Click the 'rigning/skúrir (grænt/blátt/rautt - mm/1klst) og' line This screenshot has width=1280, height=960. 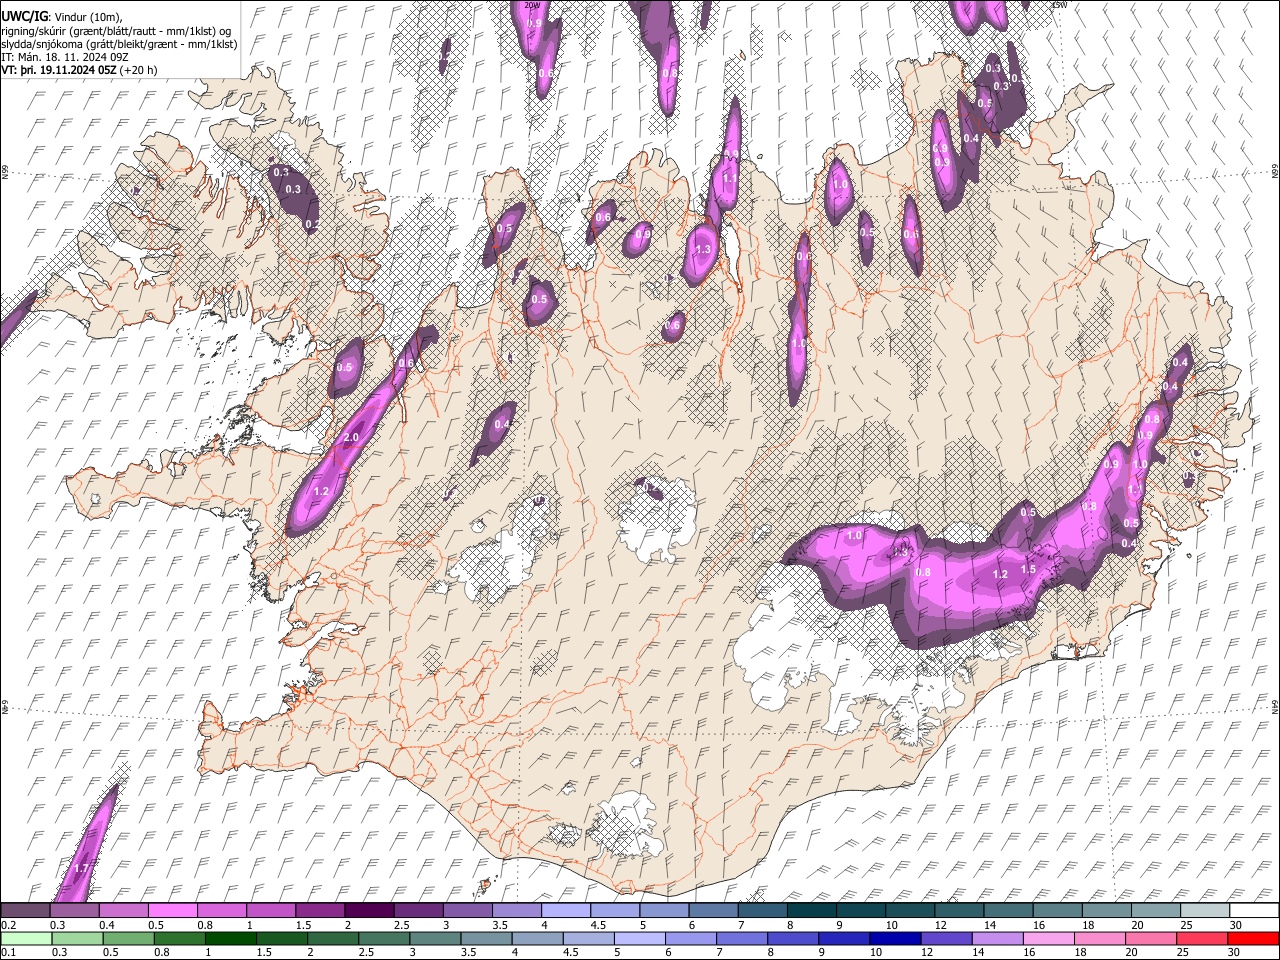point(116,31)
